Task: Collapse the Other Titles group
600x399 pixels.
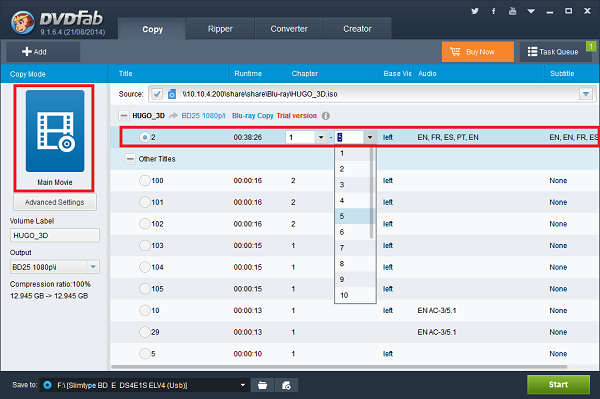Action: [x=130, y=159]
